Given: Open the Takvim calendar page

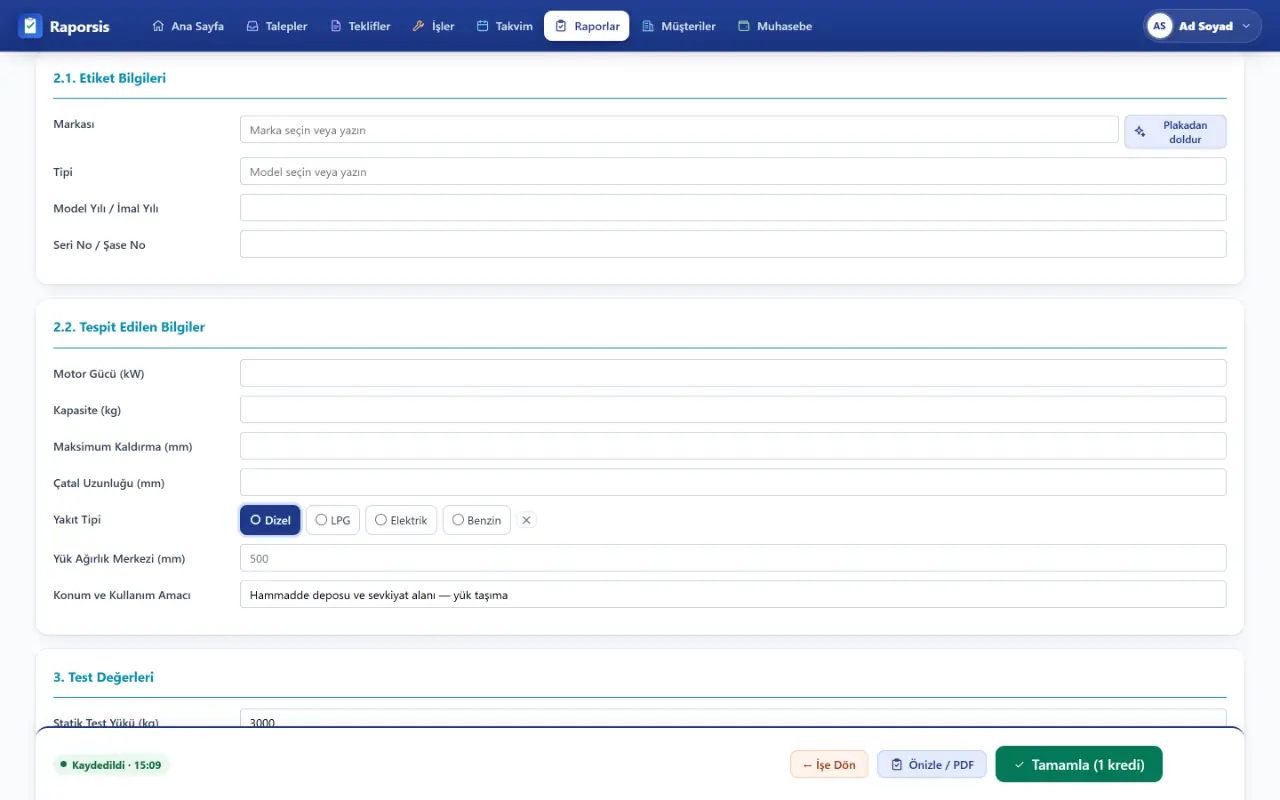Looking at the screenshot, I should point(505,26).
